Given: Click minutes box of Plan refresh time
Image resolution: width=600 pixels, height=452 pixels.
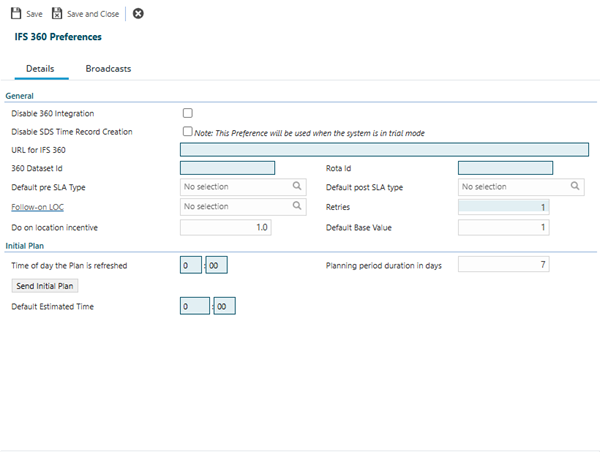Looking at the screenshot, I should [217, 265].
